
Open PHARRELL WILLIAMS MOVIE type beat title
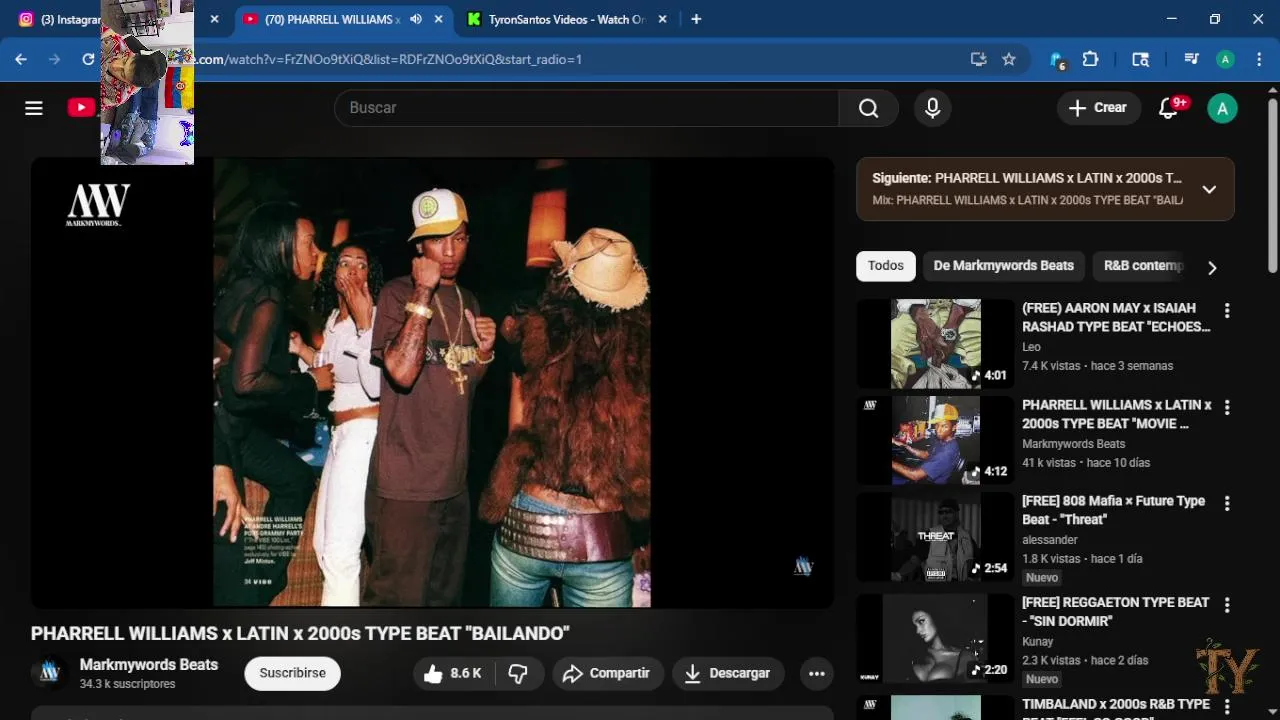pos(1116,414)
